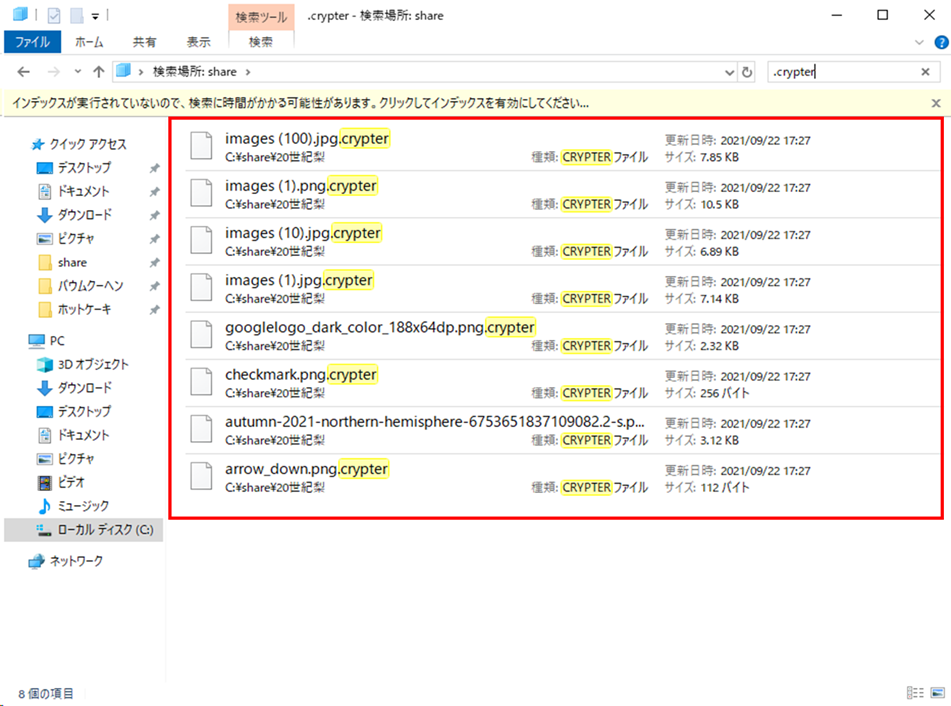Navigate up one level with the Up arrow

point(96,71)
